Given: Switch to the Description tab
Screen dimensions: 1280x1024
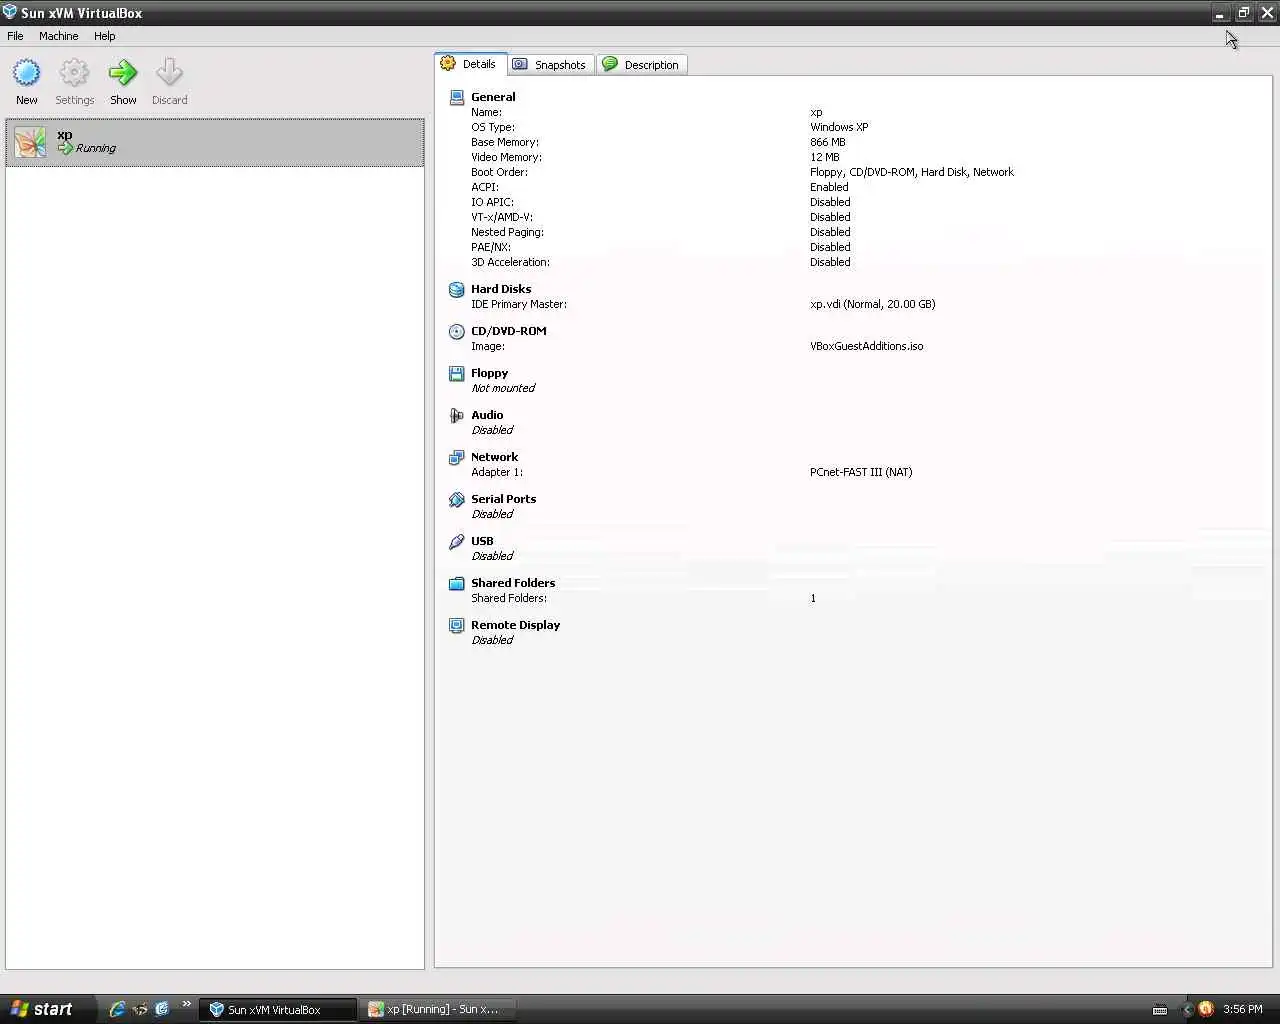Looking at the screenshot, I should click(642, 65).
